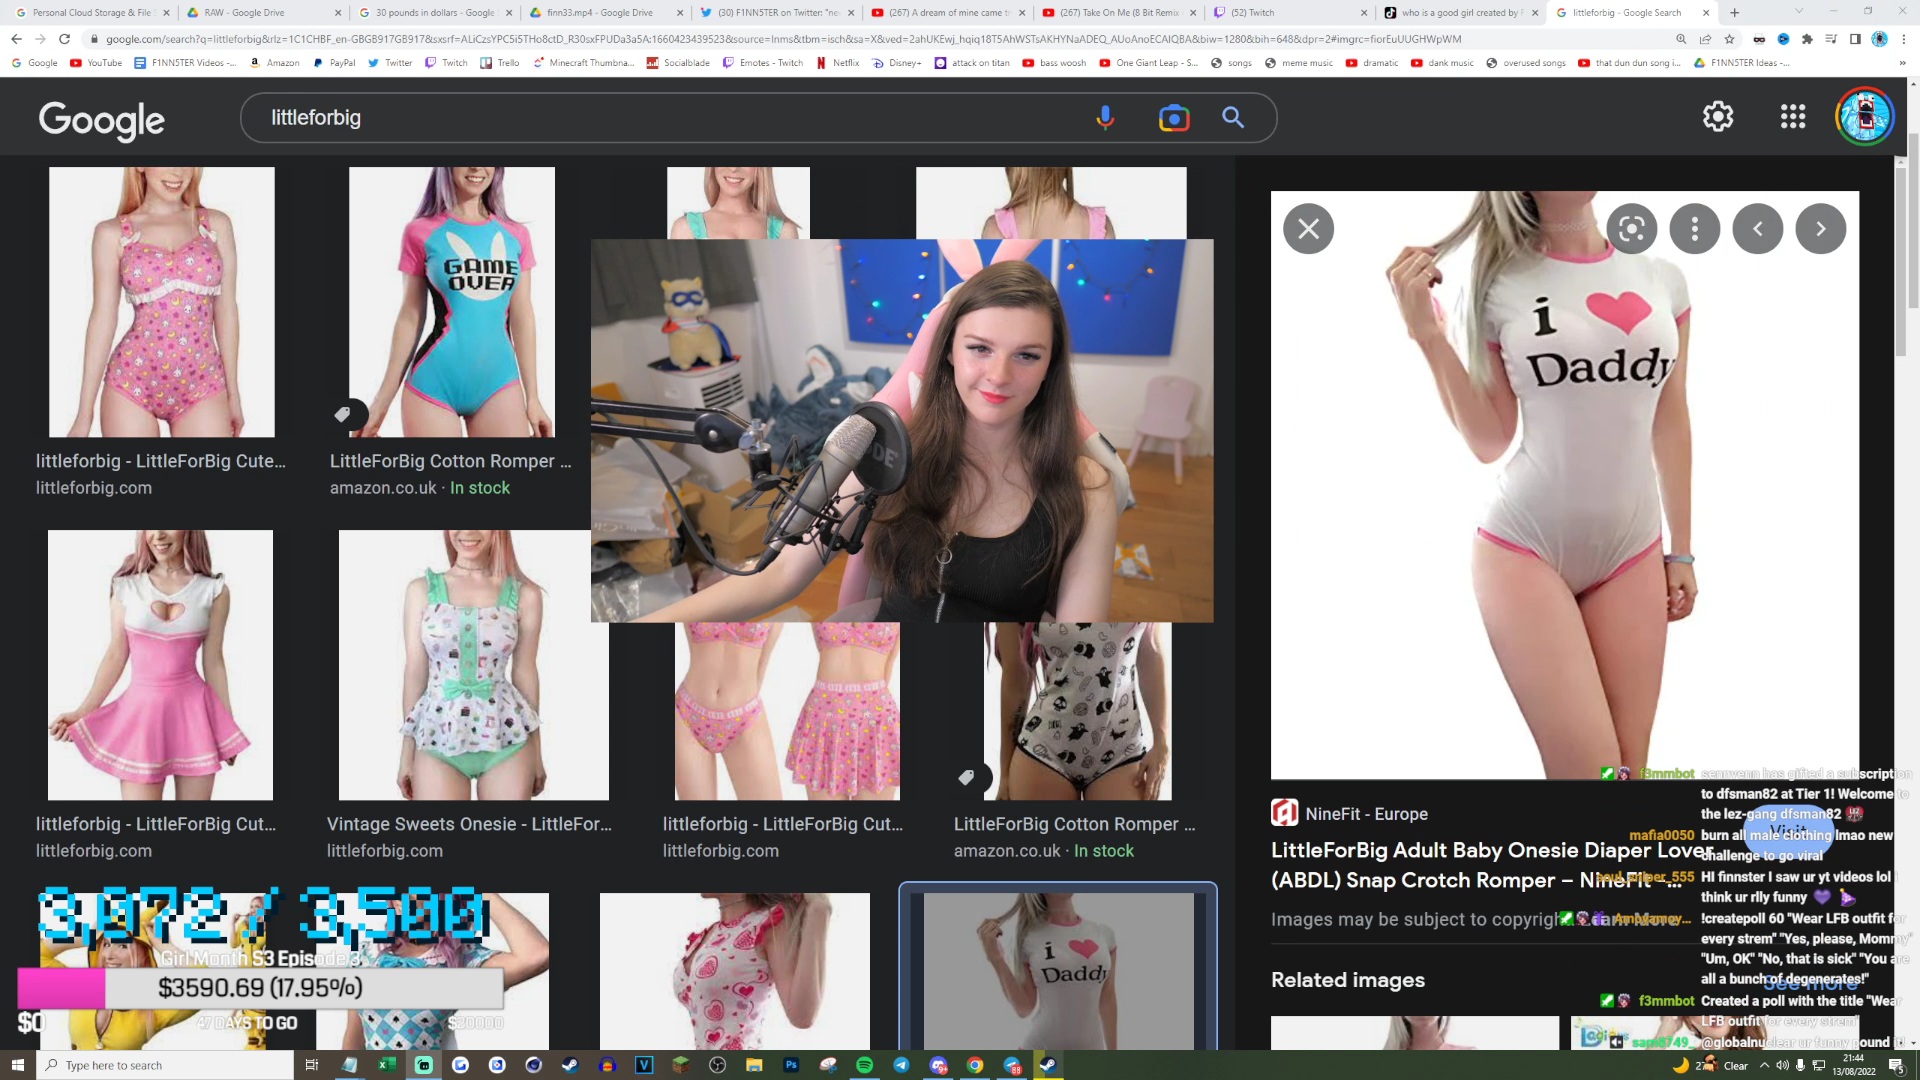Reload the current page
The width and height of the screenshot is (1920, 1080).
tap(64, 39)
